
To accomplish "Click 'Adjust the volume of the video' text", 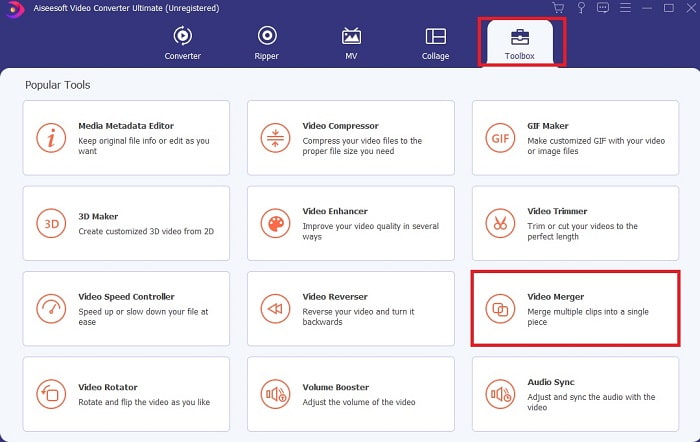I will (359, 402).
